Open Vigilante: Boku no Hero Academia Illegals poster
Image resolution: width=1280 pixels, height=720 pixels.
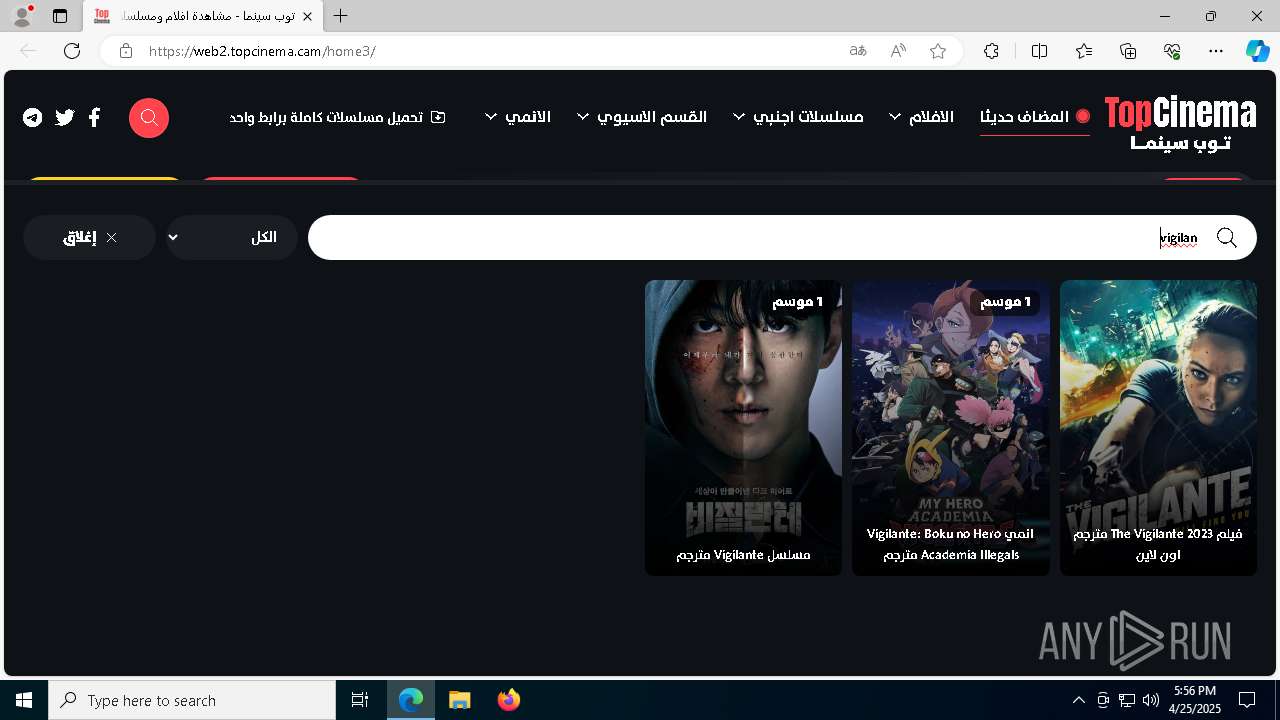click(951, 428)
